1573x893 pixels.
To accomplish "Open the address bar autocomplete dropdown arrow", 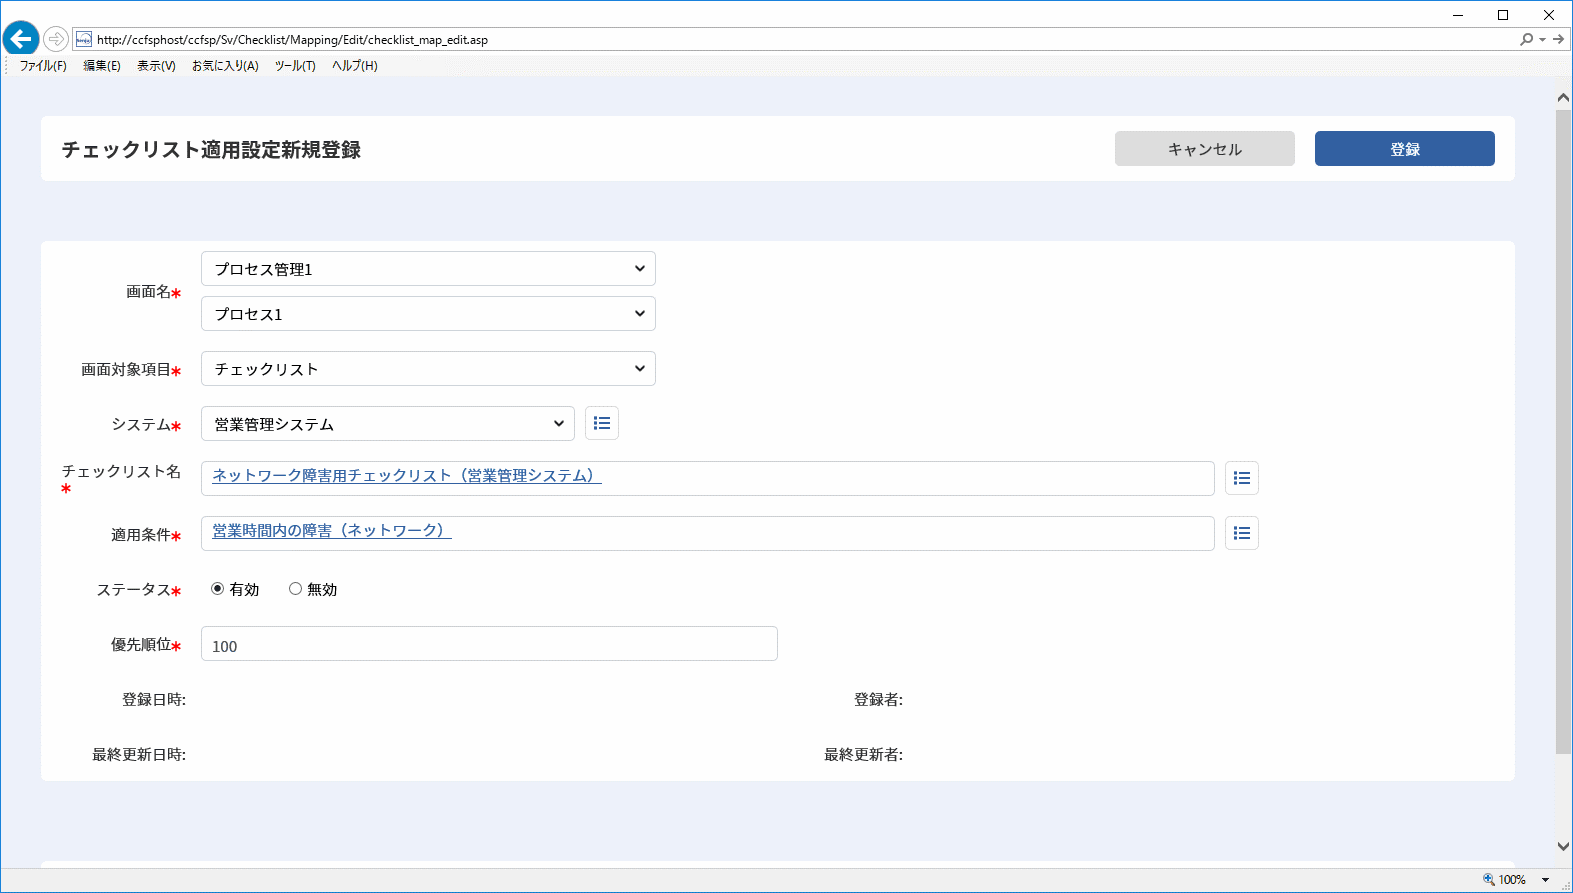I will coord(1543,39).
